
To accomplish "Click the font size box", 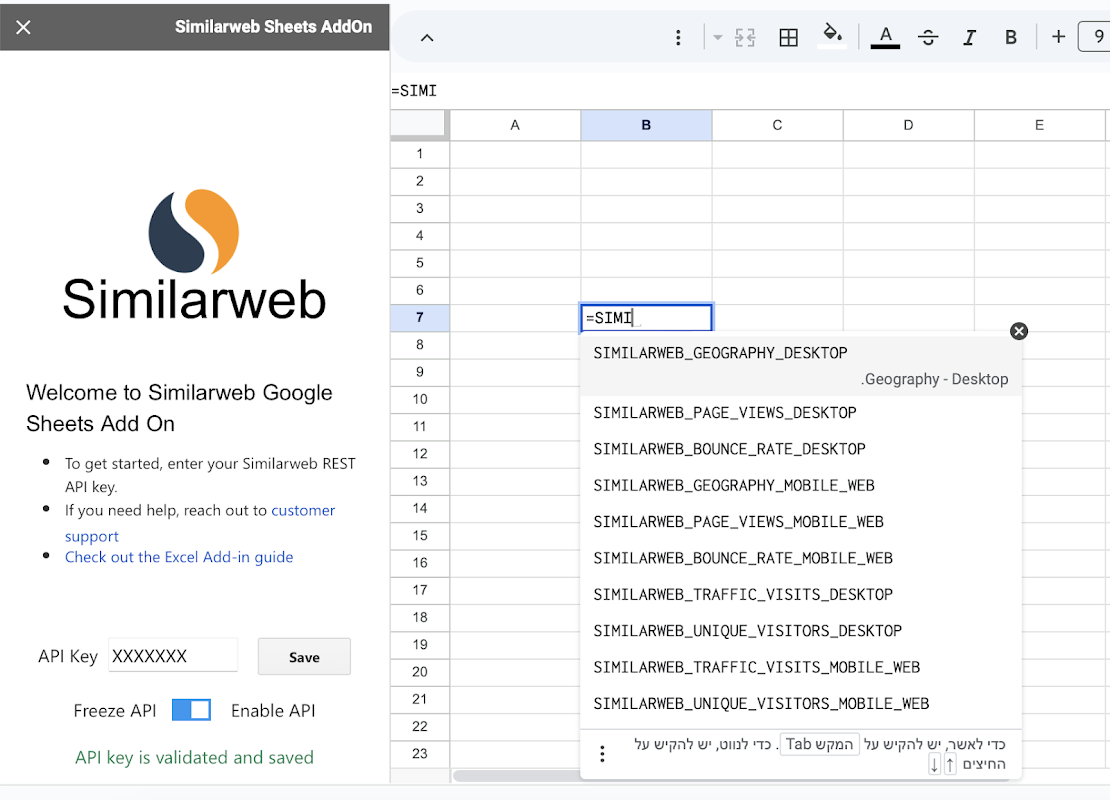I will tap(1094, 36).
